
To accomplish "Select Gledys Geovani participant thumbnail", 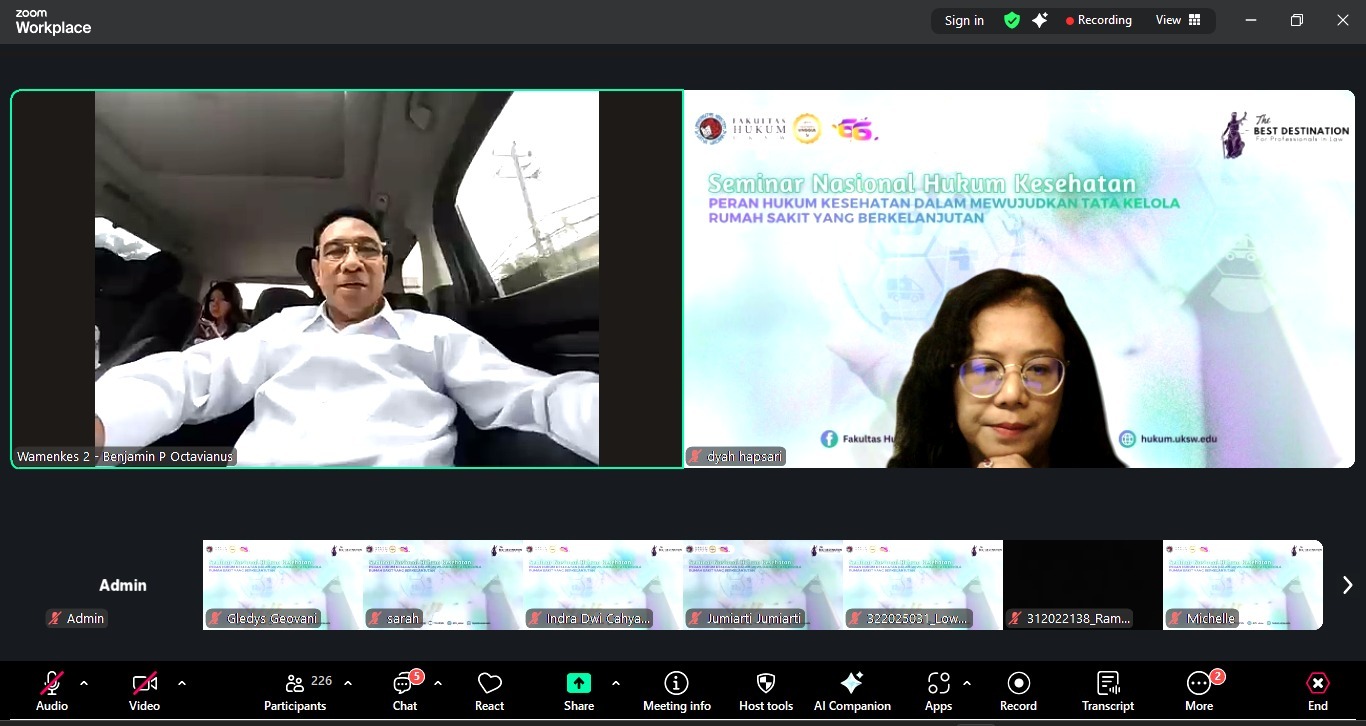I will [x=283, y=585].
